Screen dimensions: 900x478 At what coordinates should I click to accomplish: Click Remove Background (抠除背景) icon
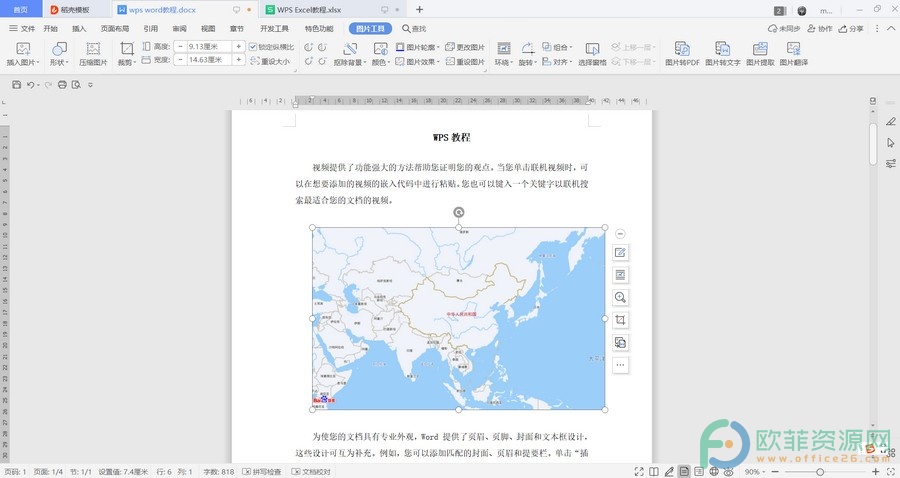pos(350,49)
